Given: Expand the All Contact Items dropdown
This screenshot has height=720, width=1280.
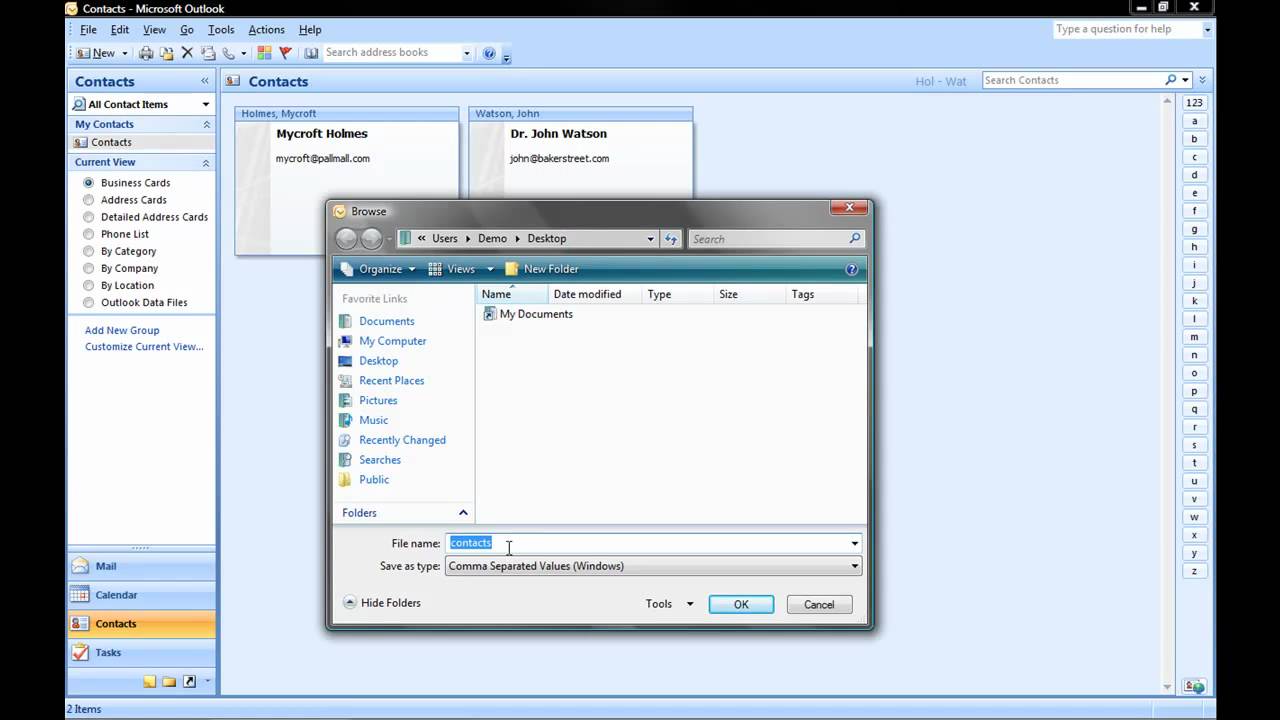Looking at the screenshot, I should (x=206, y=104).
